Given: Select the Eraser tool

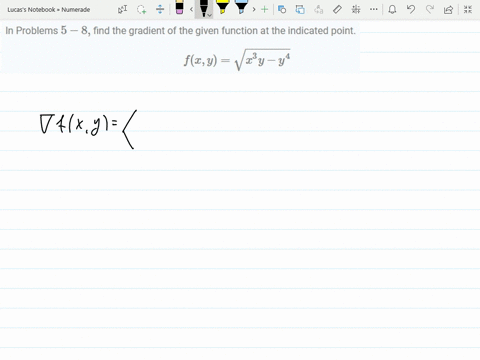Looking at the screenshot, I should pos(179,7).
